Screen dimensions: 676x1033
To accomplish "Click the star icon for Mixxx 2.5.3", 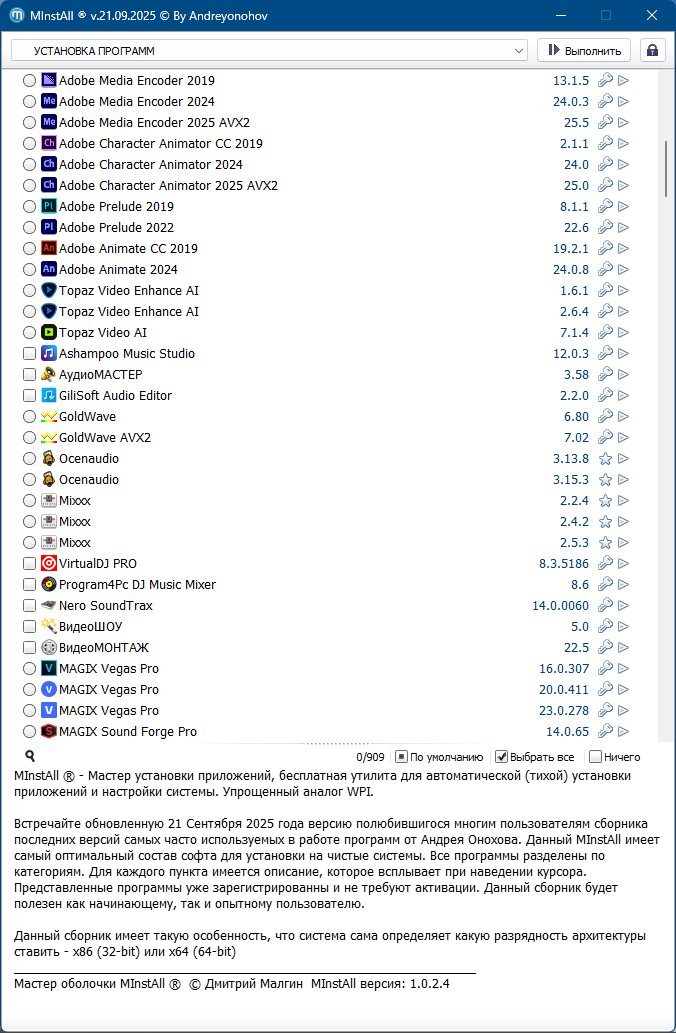I will [x=605, y=543].
